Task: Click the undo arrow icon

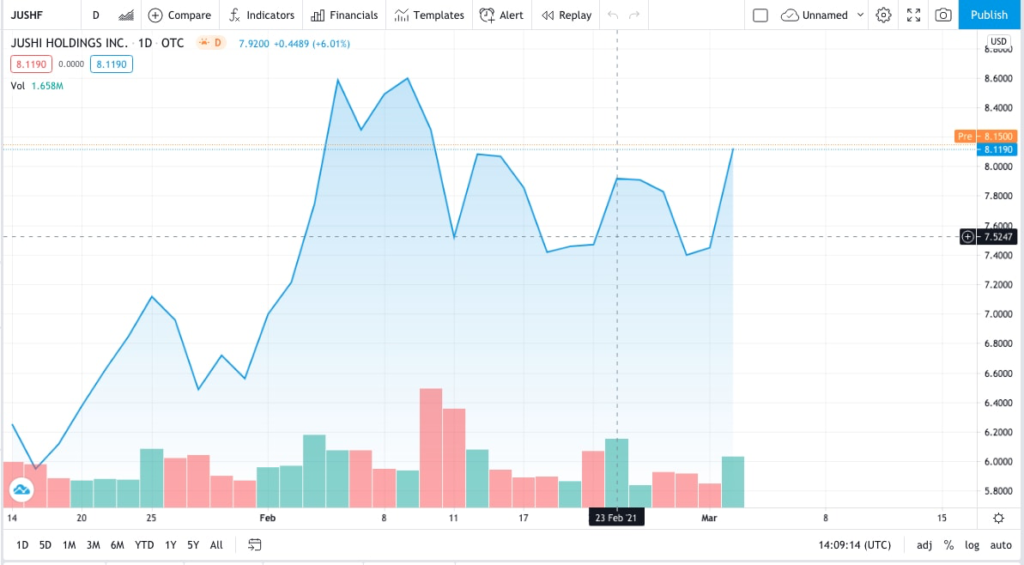Action: (613, 14)
